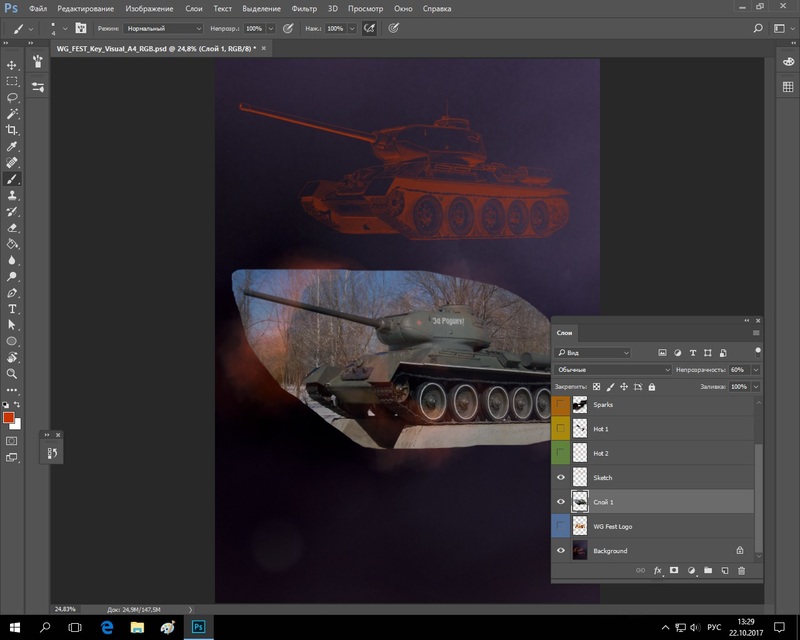The image size is (800, 640).
Task: Change the screen mode
Action: pyautogui.click(x=12, y=457)
